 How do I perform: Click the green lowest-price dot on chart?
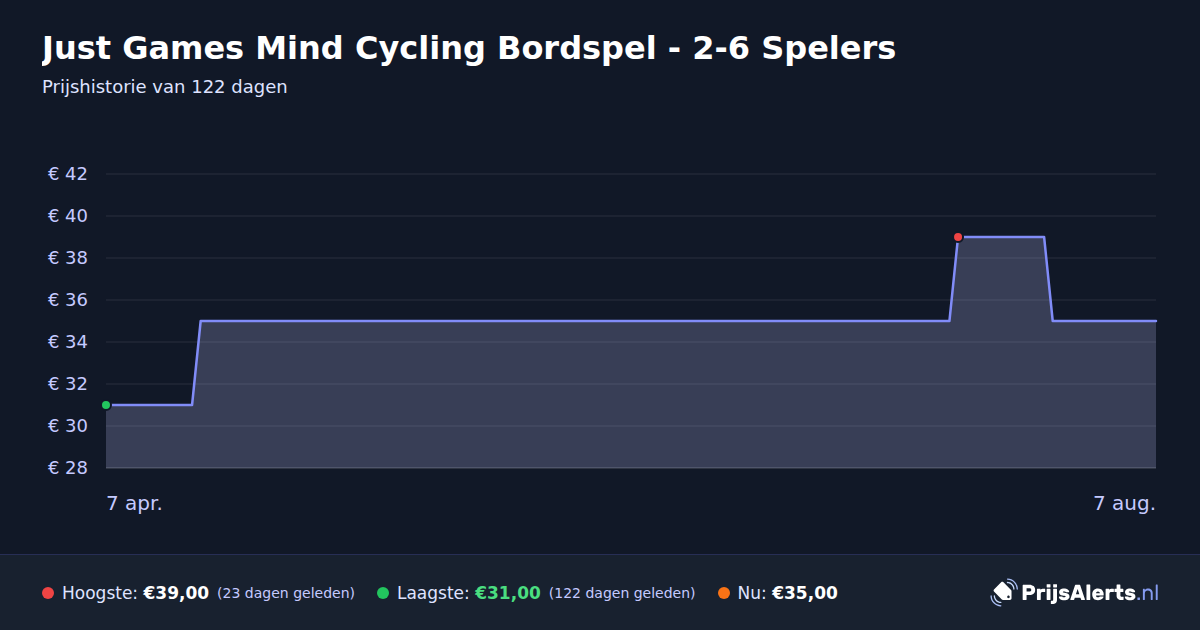106,405
